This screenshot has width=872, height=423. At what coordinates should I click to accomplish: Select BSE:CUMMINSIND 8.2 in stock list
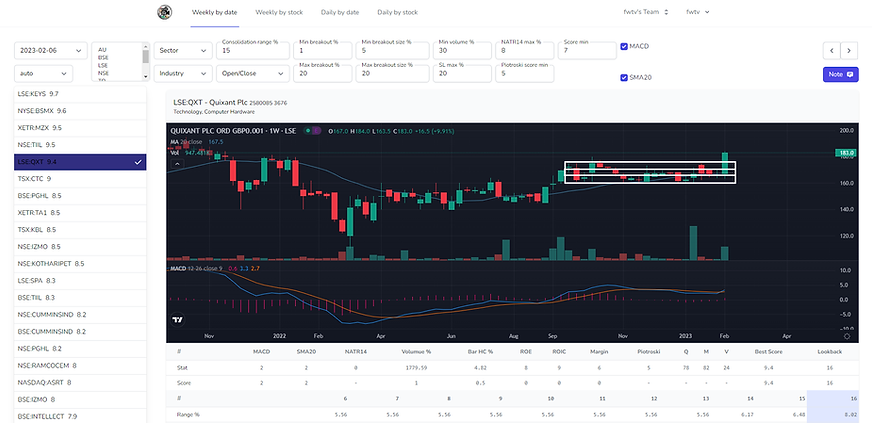80,331
